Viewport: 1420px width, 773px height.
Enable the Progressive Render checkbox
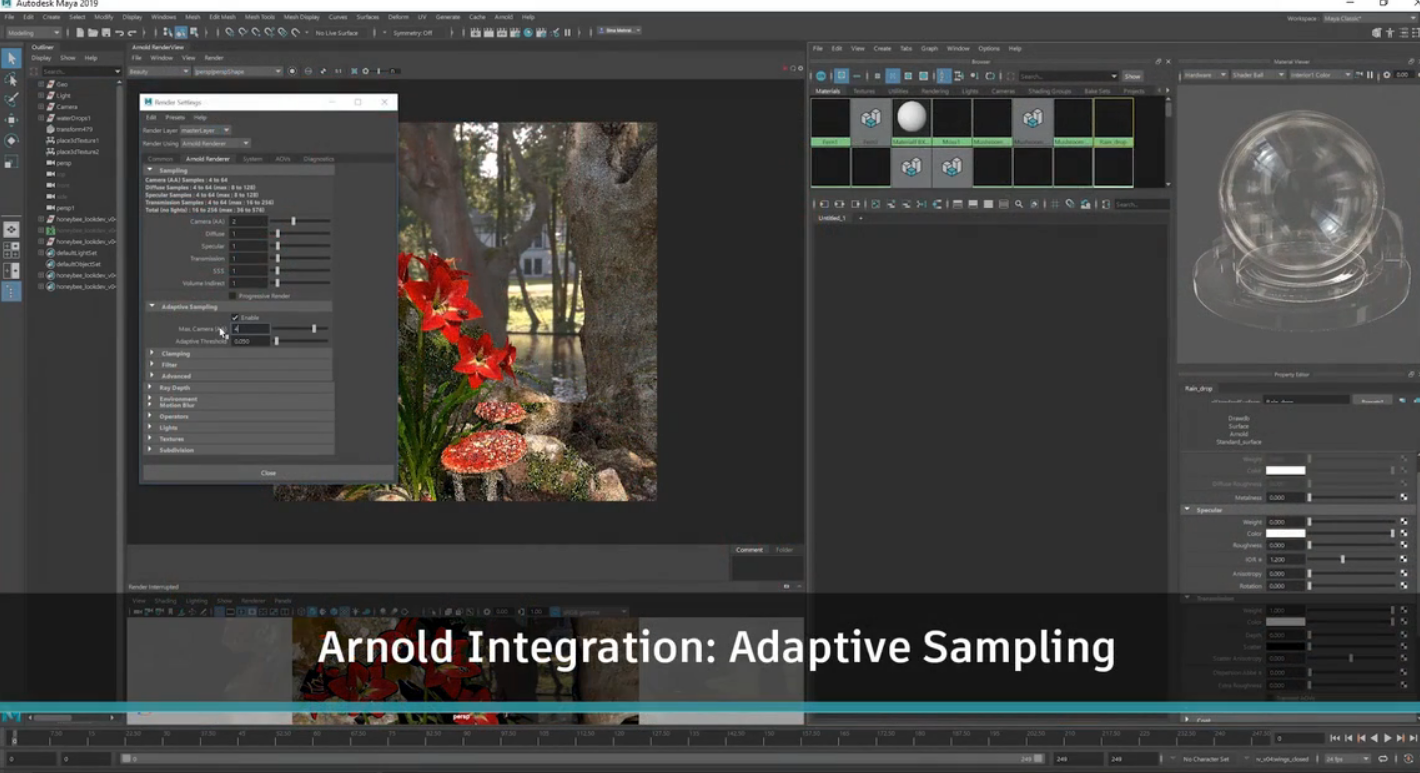(233, 296)
